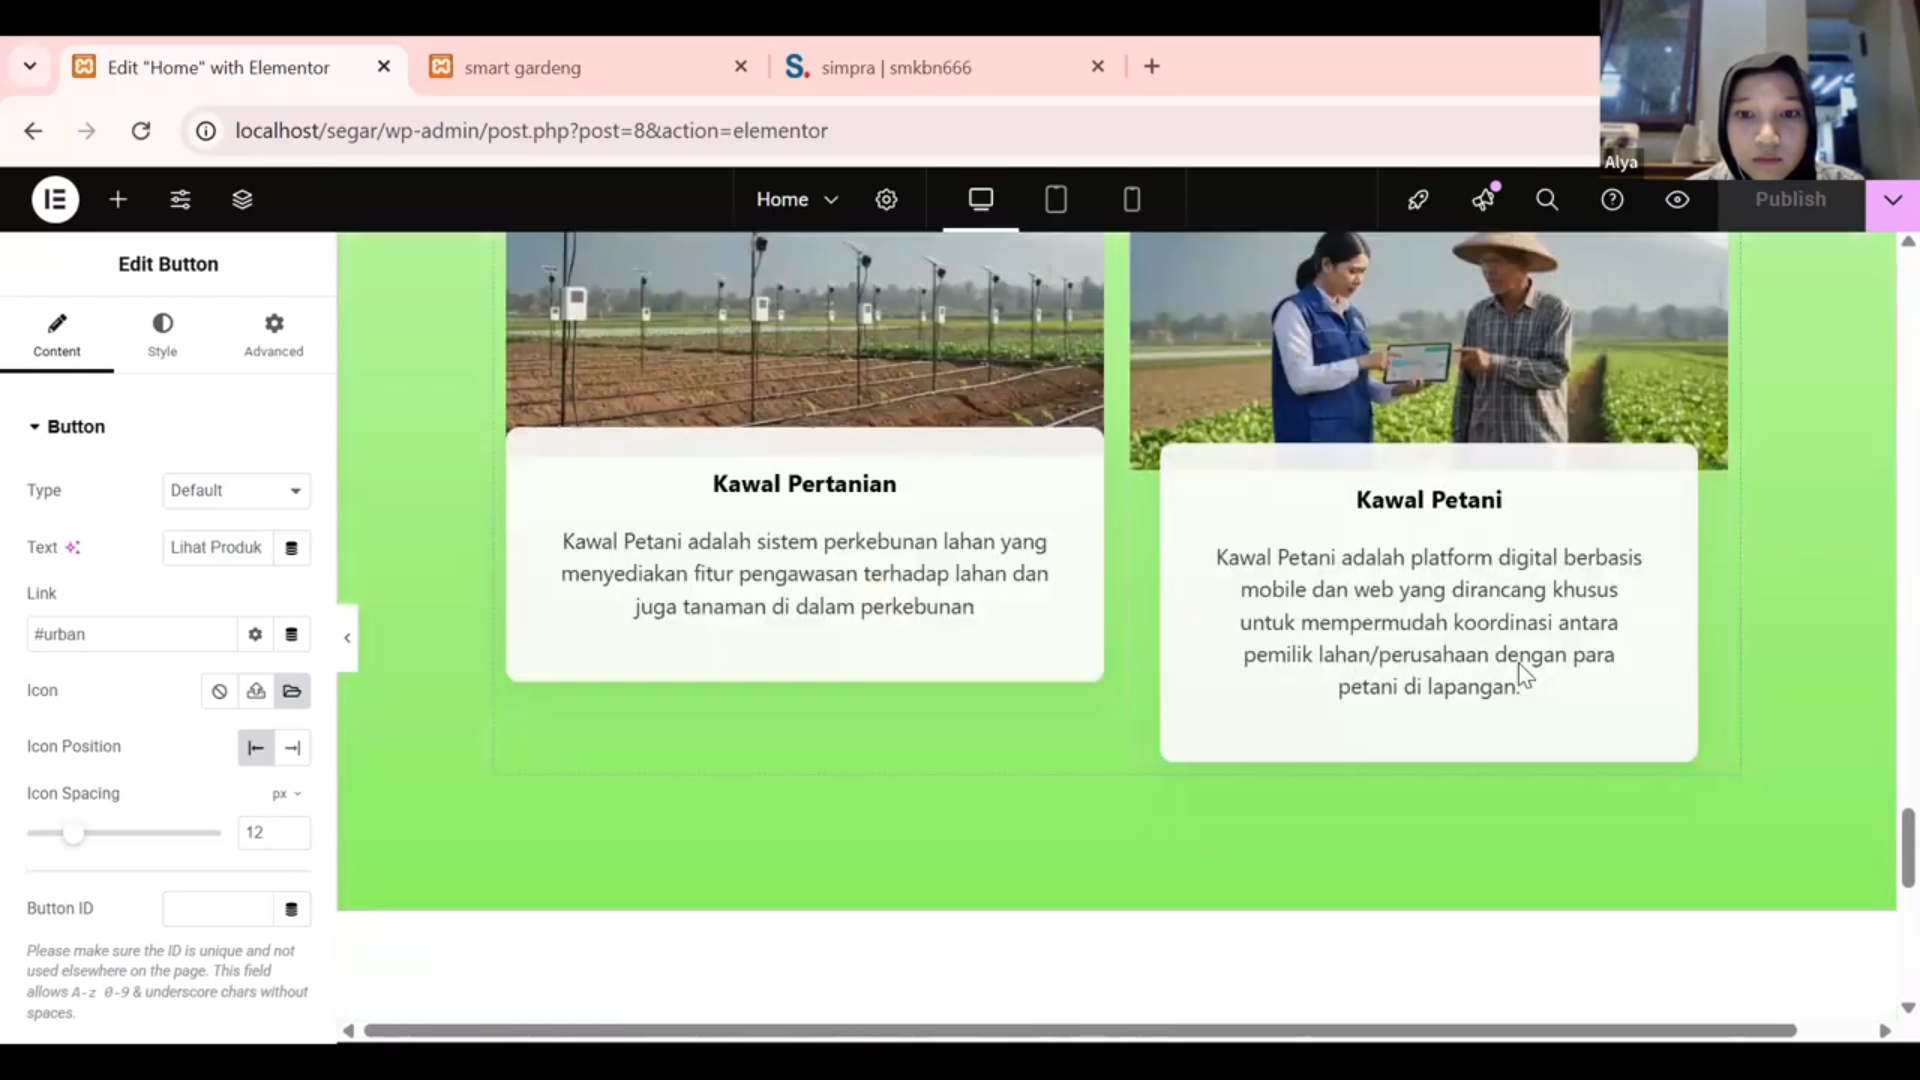Switch to the Advanced tab
This screenshot has height=1080, width=1920.
(x=273, y=335)
